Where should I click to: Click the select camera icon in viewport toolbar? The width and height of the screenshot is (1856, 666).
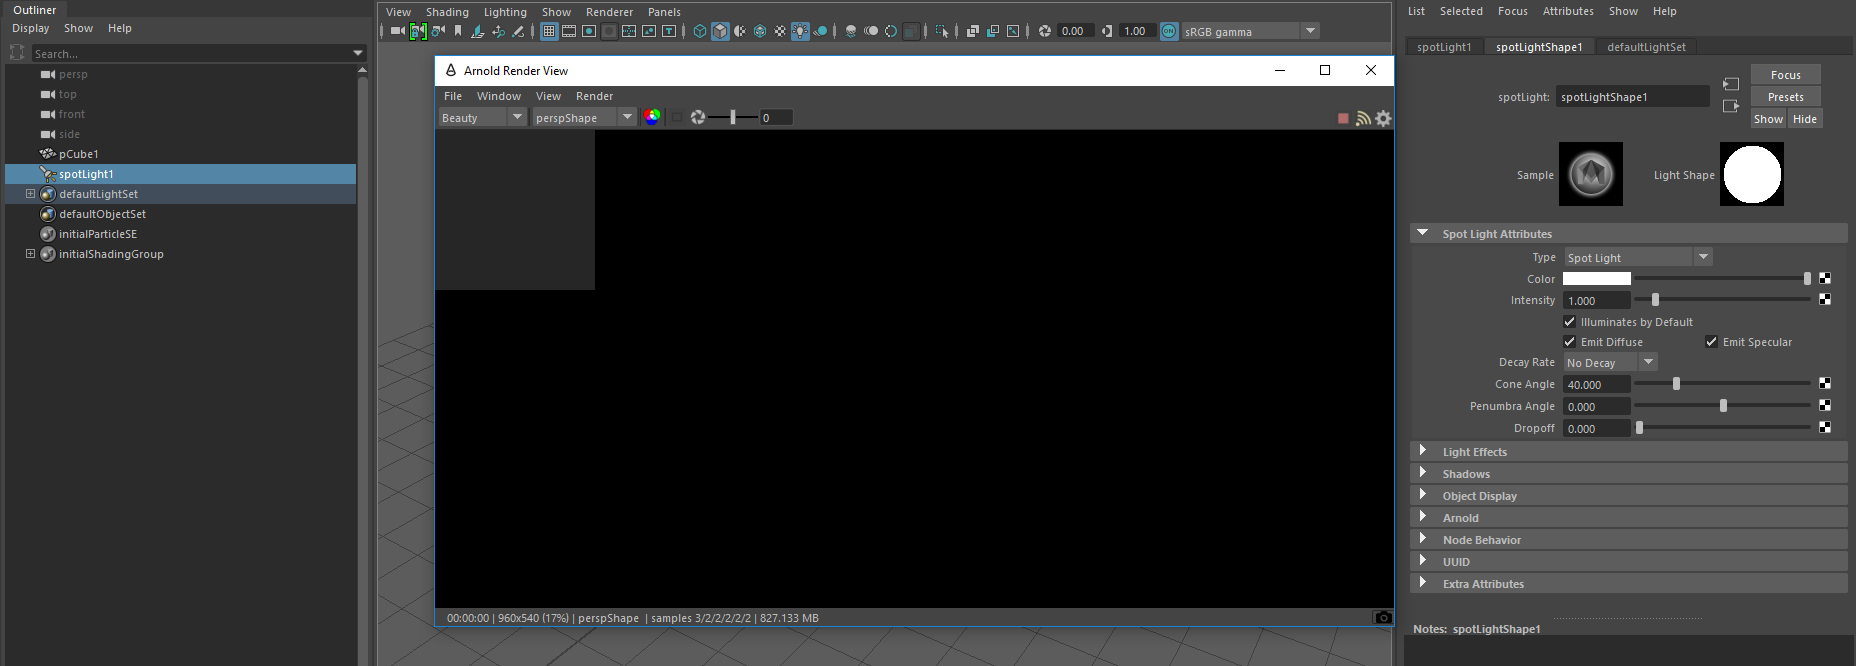(x=397, y=31)
